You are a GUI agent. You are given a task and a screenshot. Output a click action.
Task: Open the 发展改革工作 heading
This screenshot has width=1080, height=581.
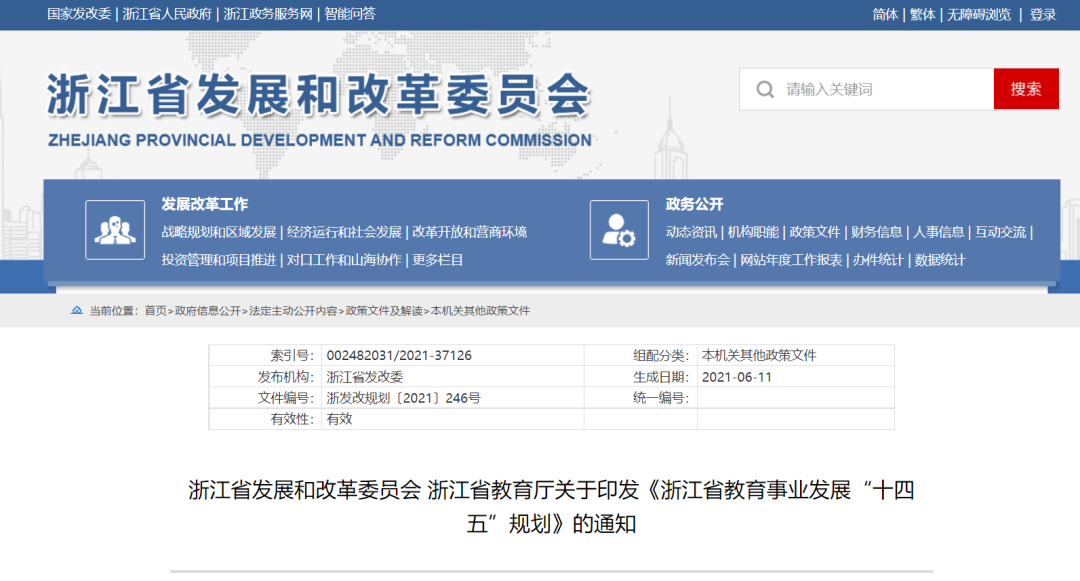205,204
